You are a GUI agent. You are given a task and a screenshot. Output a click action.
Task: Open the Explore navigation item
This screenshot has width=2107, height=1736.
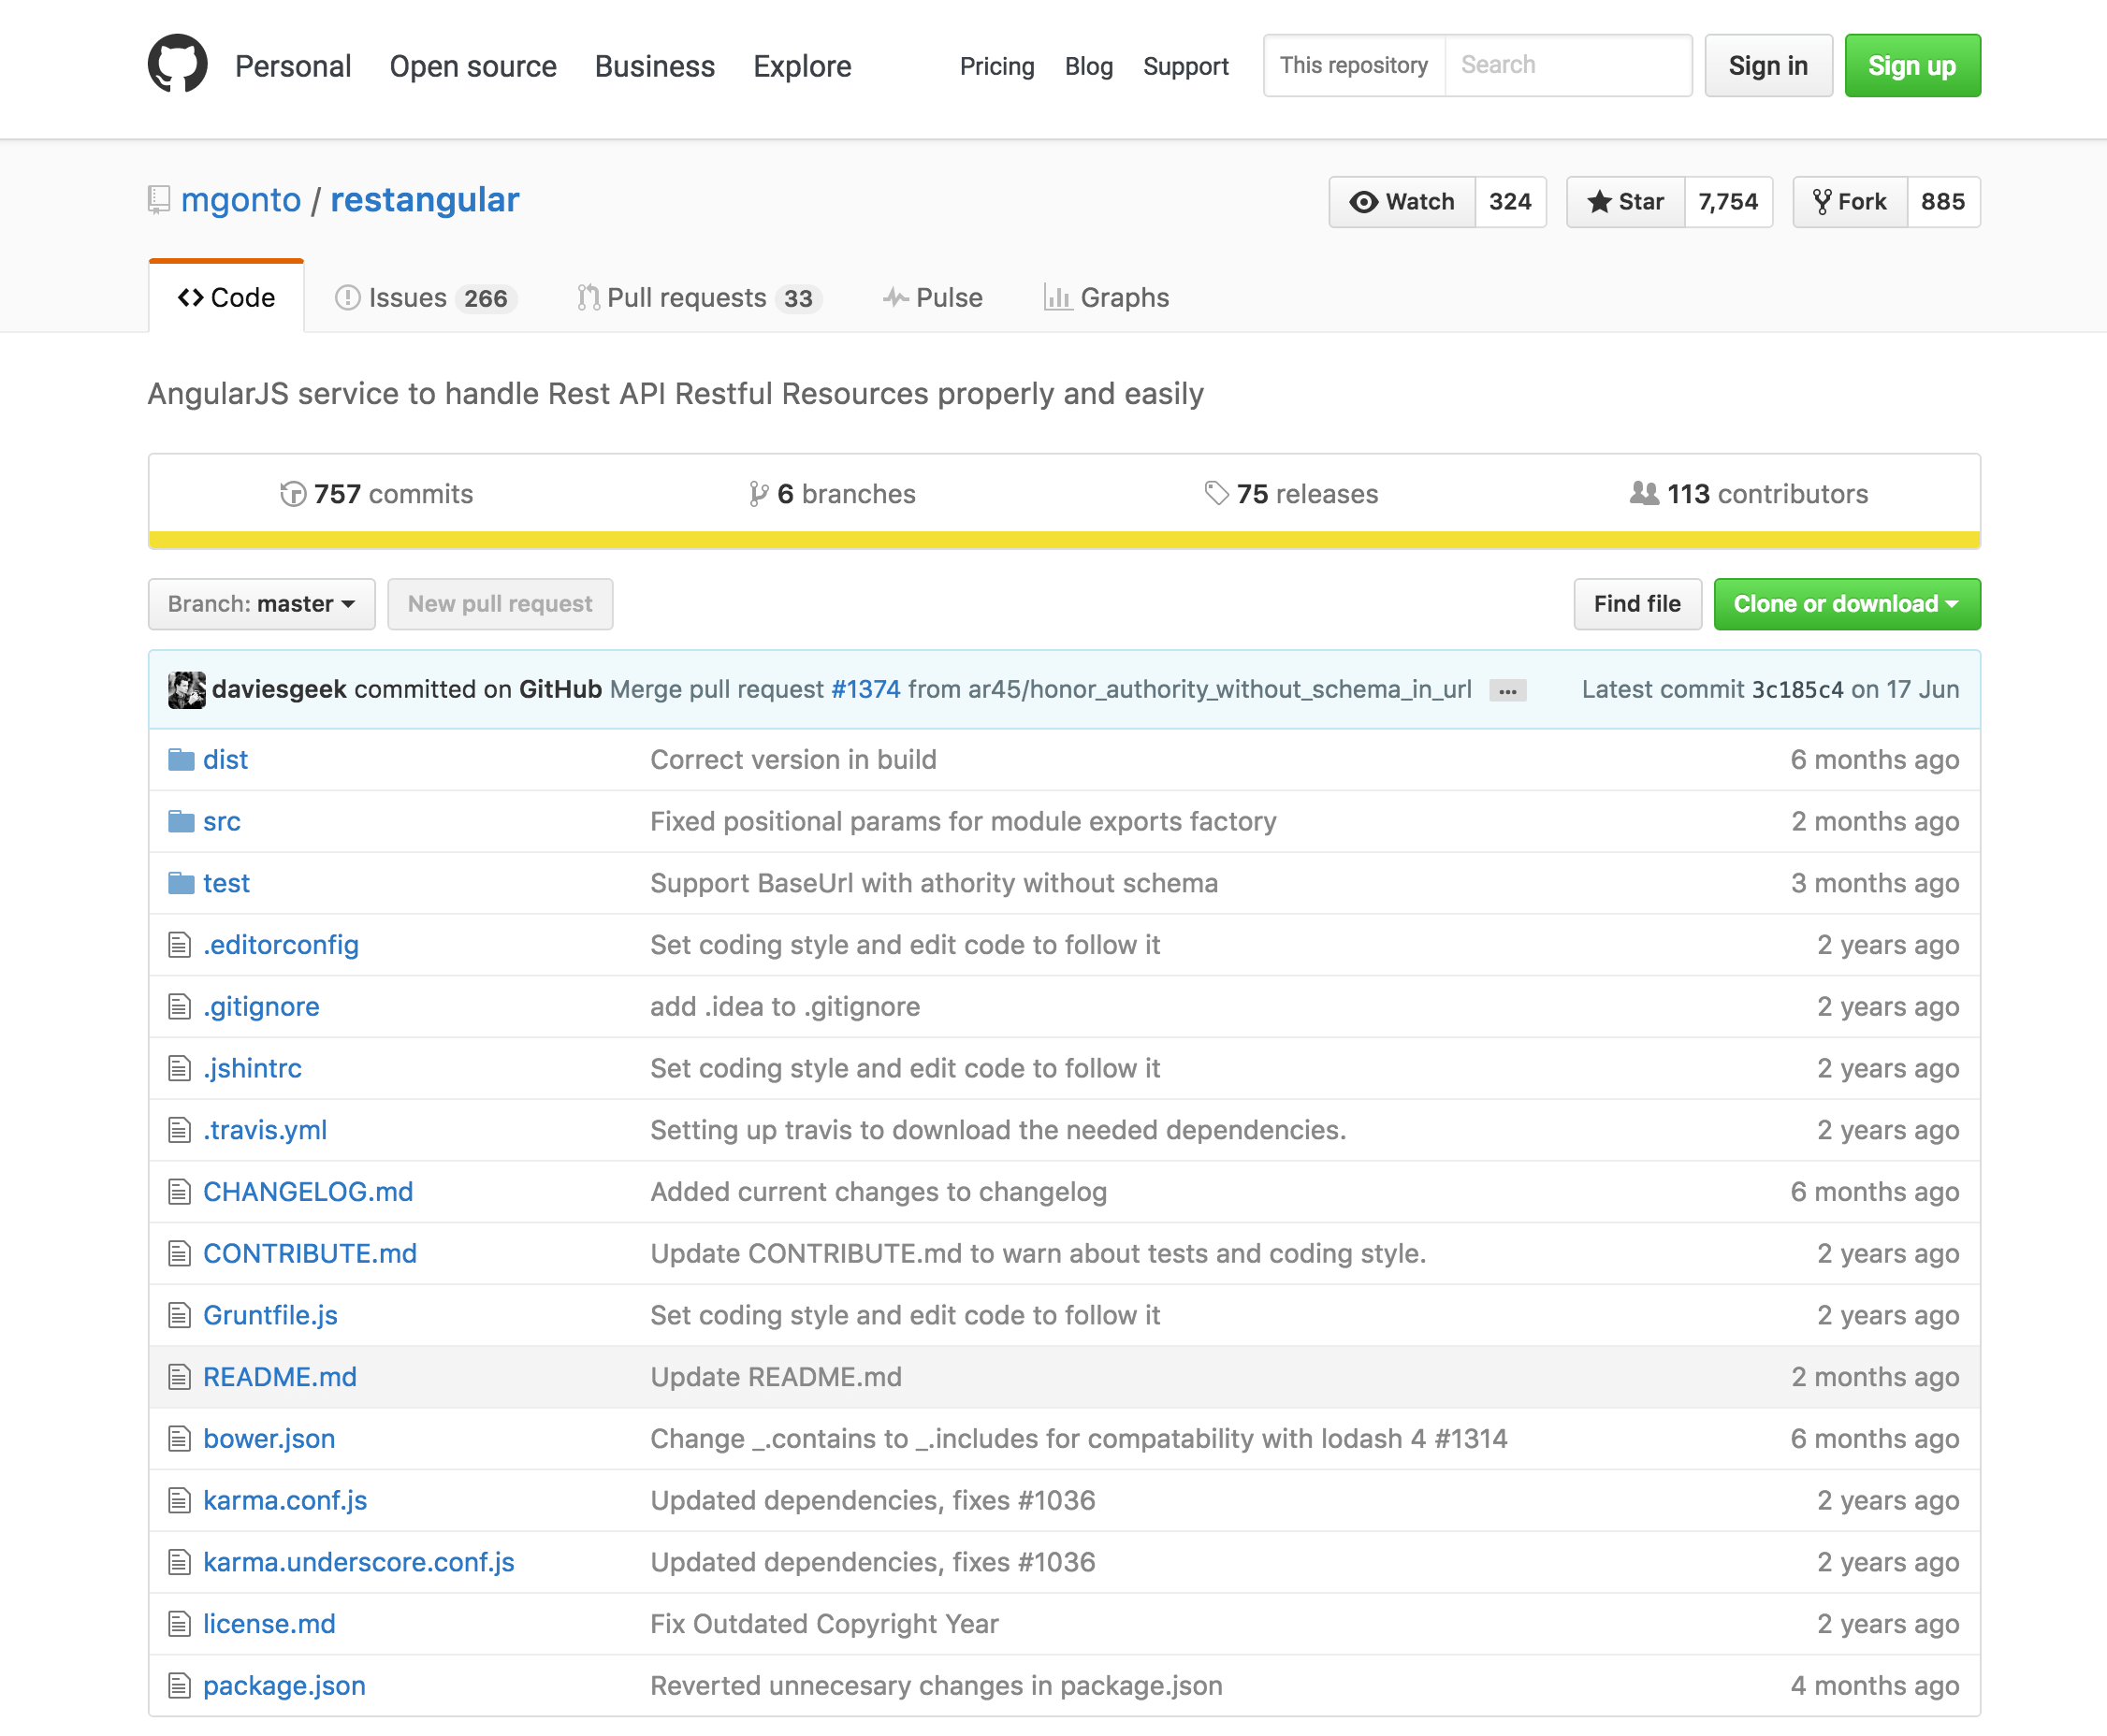802,66
